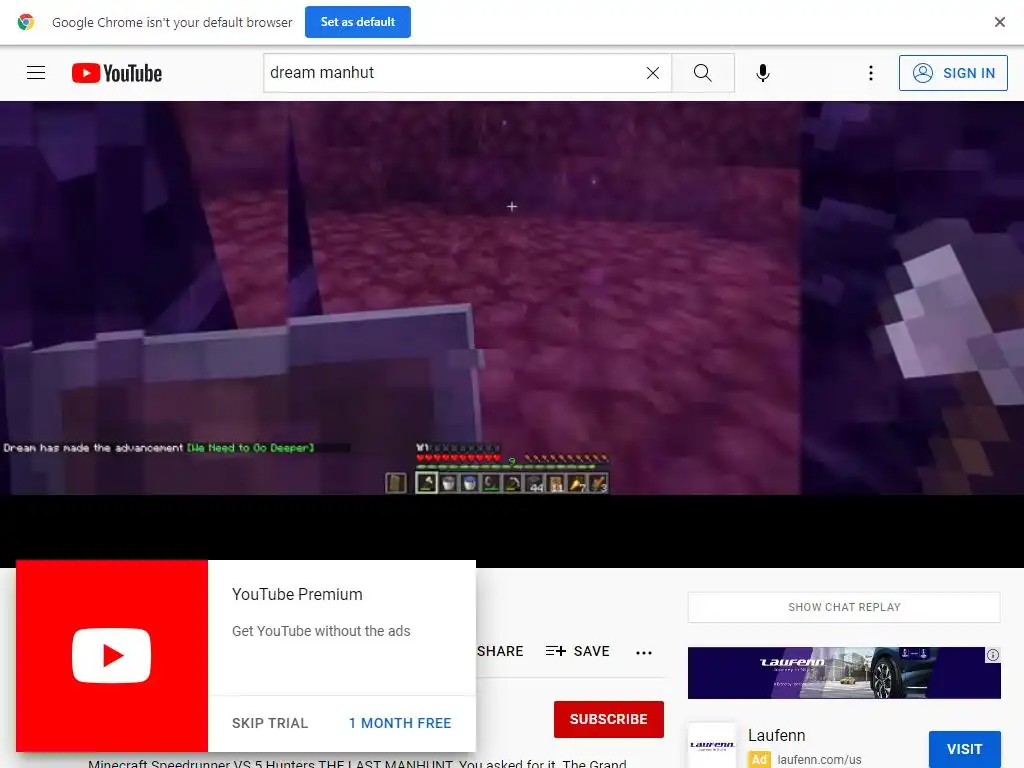1024x768 pixels.
Task: Click 'Get YouTube without the ads' text
Action: coord(321,631)
